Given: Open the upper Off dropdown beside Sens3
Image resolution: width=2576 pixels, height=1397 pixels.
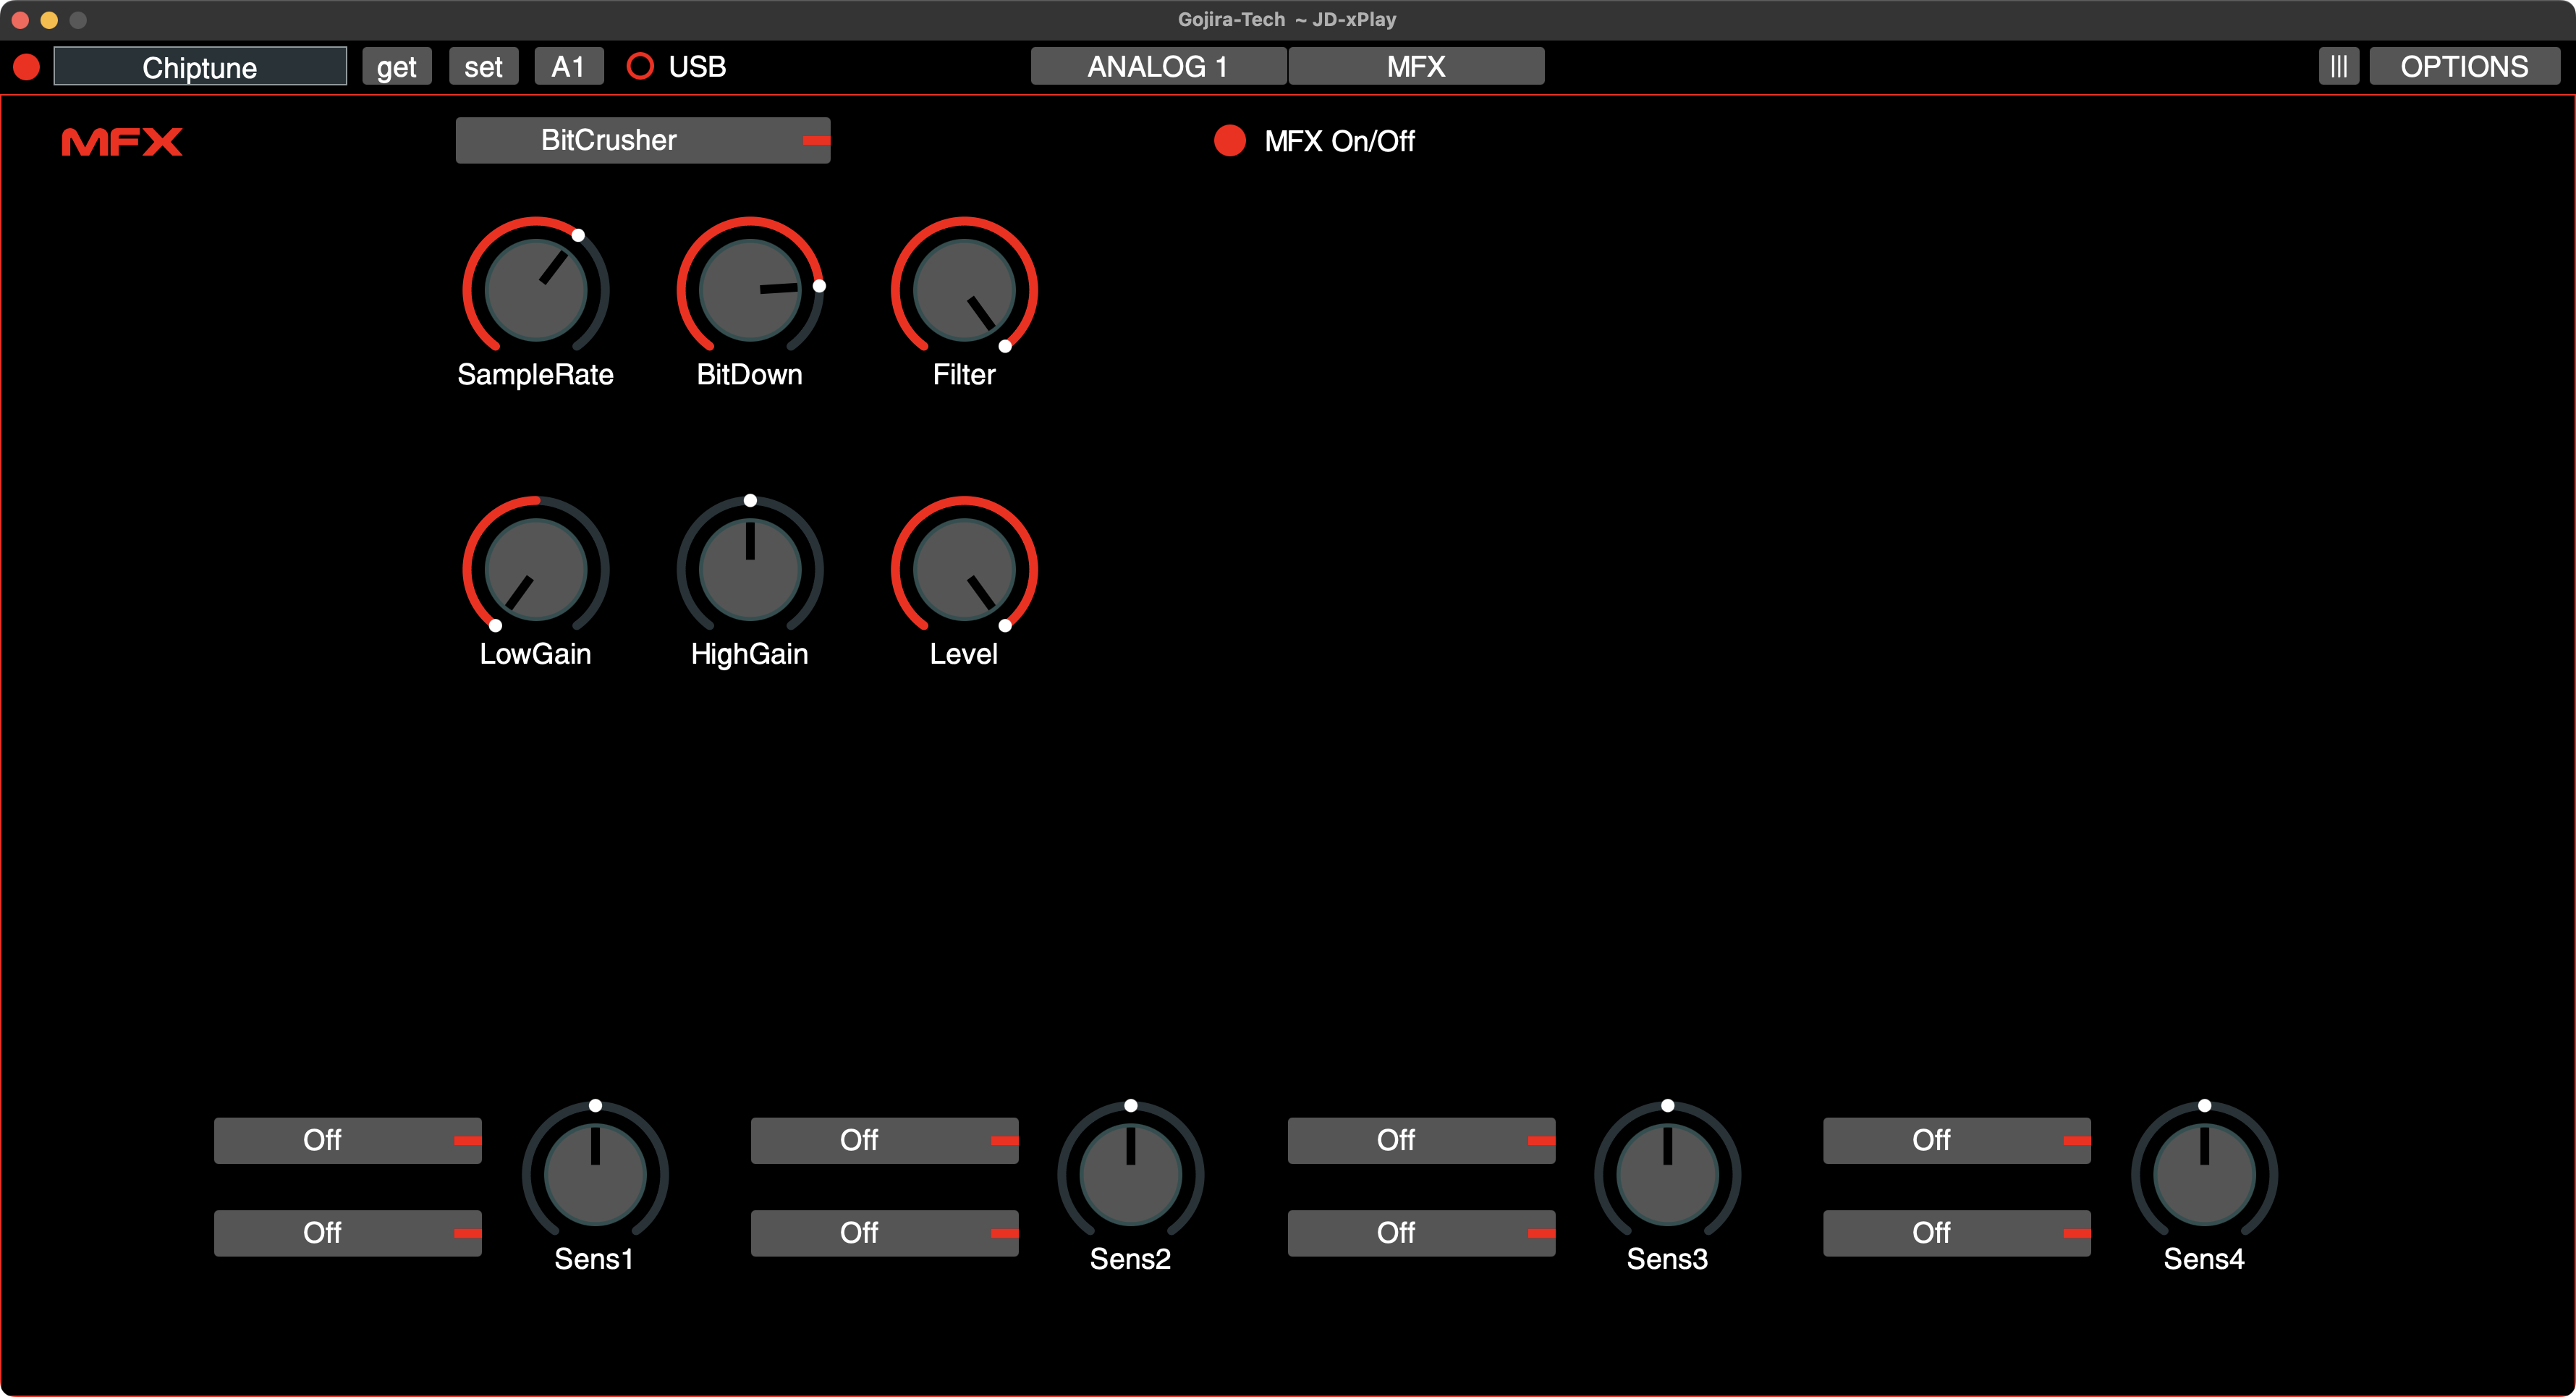Looking at the screenshot, I should pyautogui.click(x=1422, y=1140).
